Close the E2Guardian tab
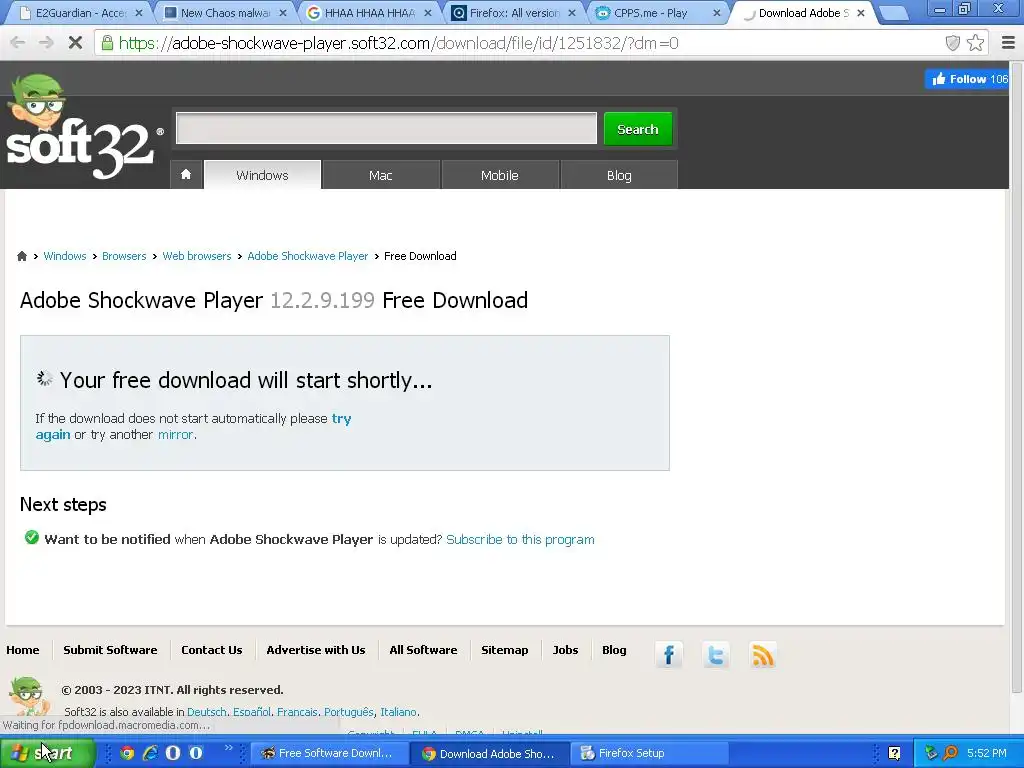Screen dimensions: 1024x768 [138, 13]
